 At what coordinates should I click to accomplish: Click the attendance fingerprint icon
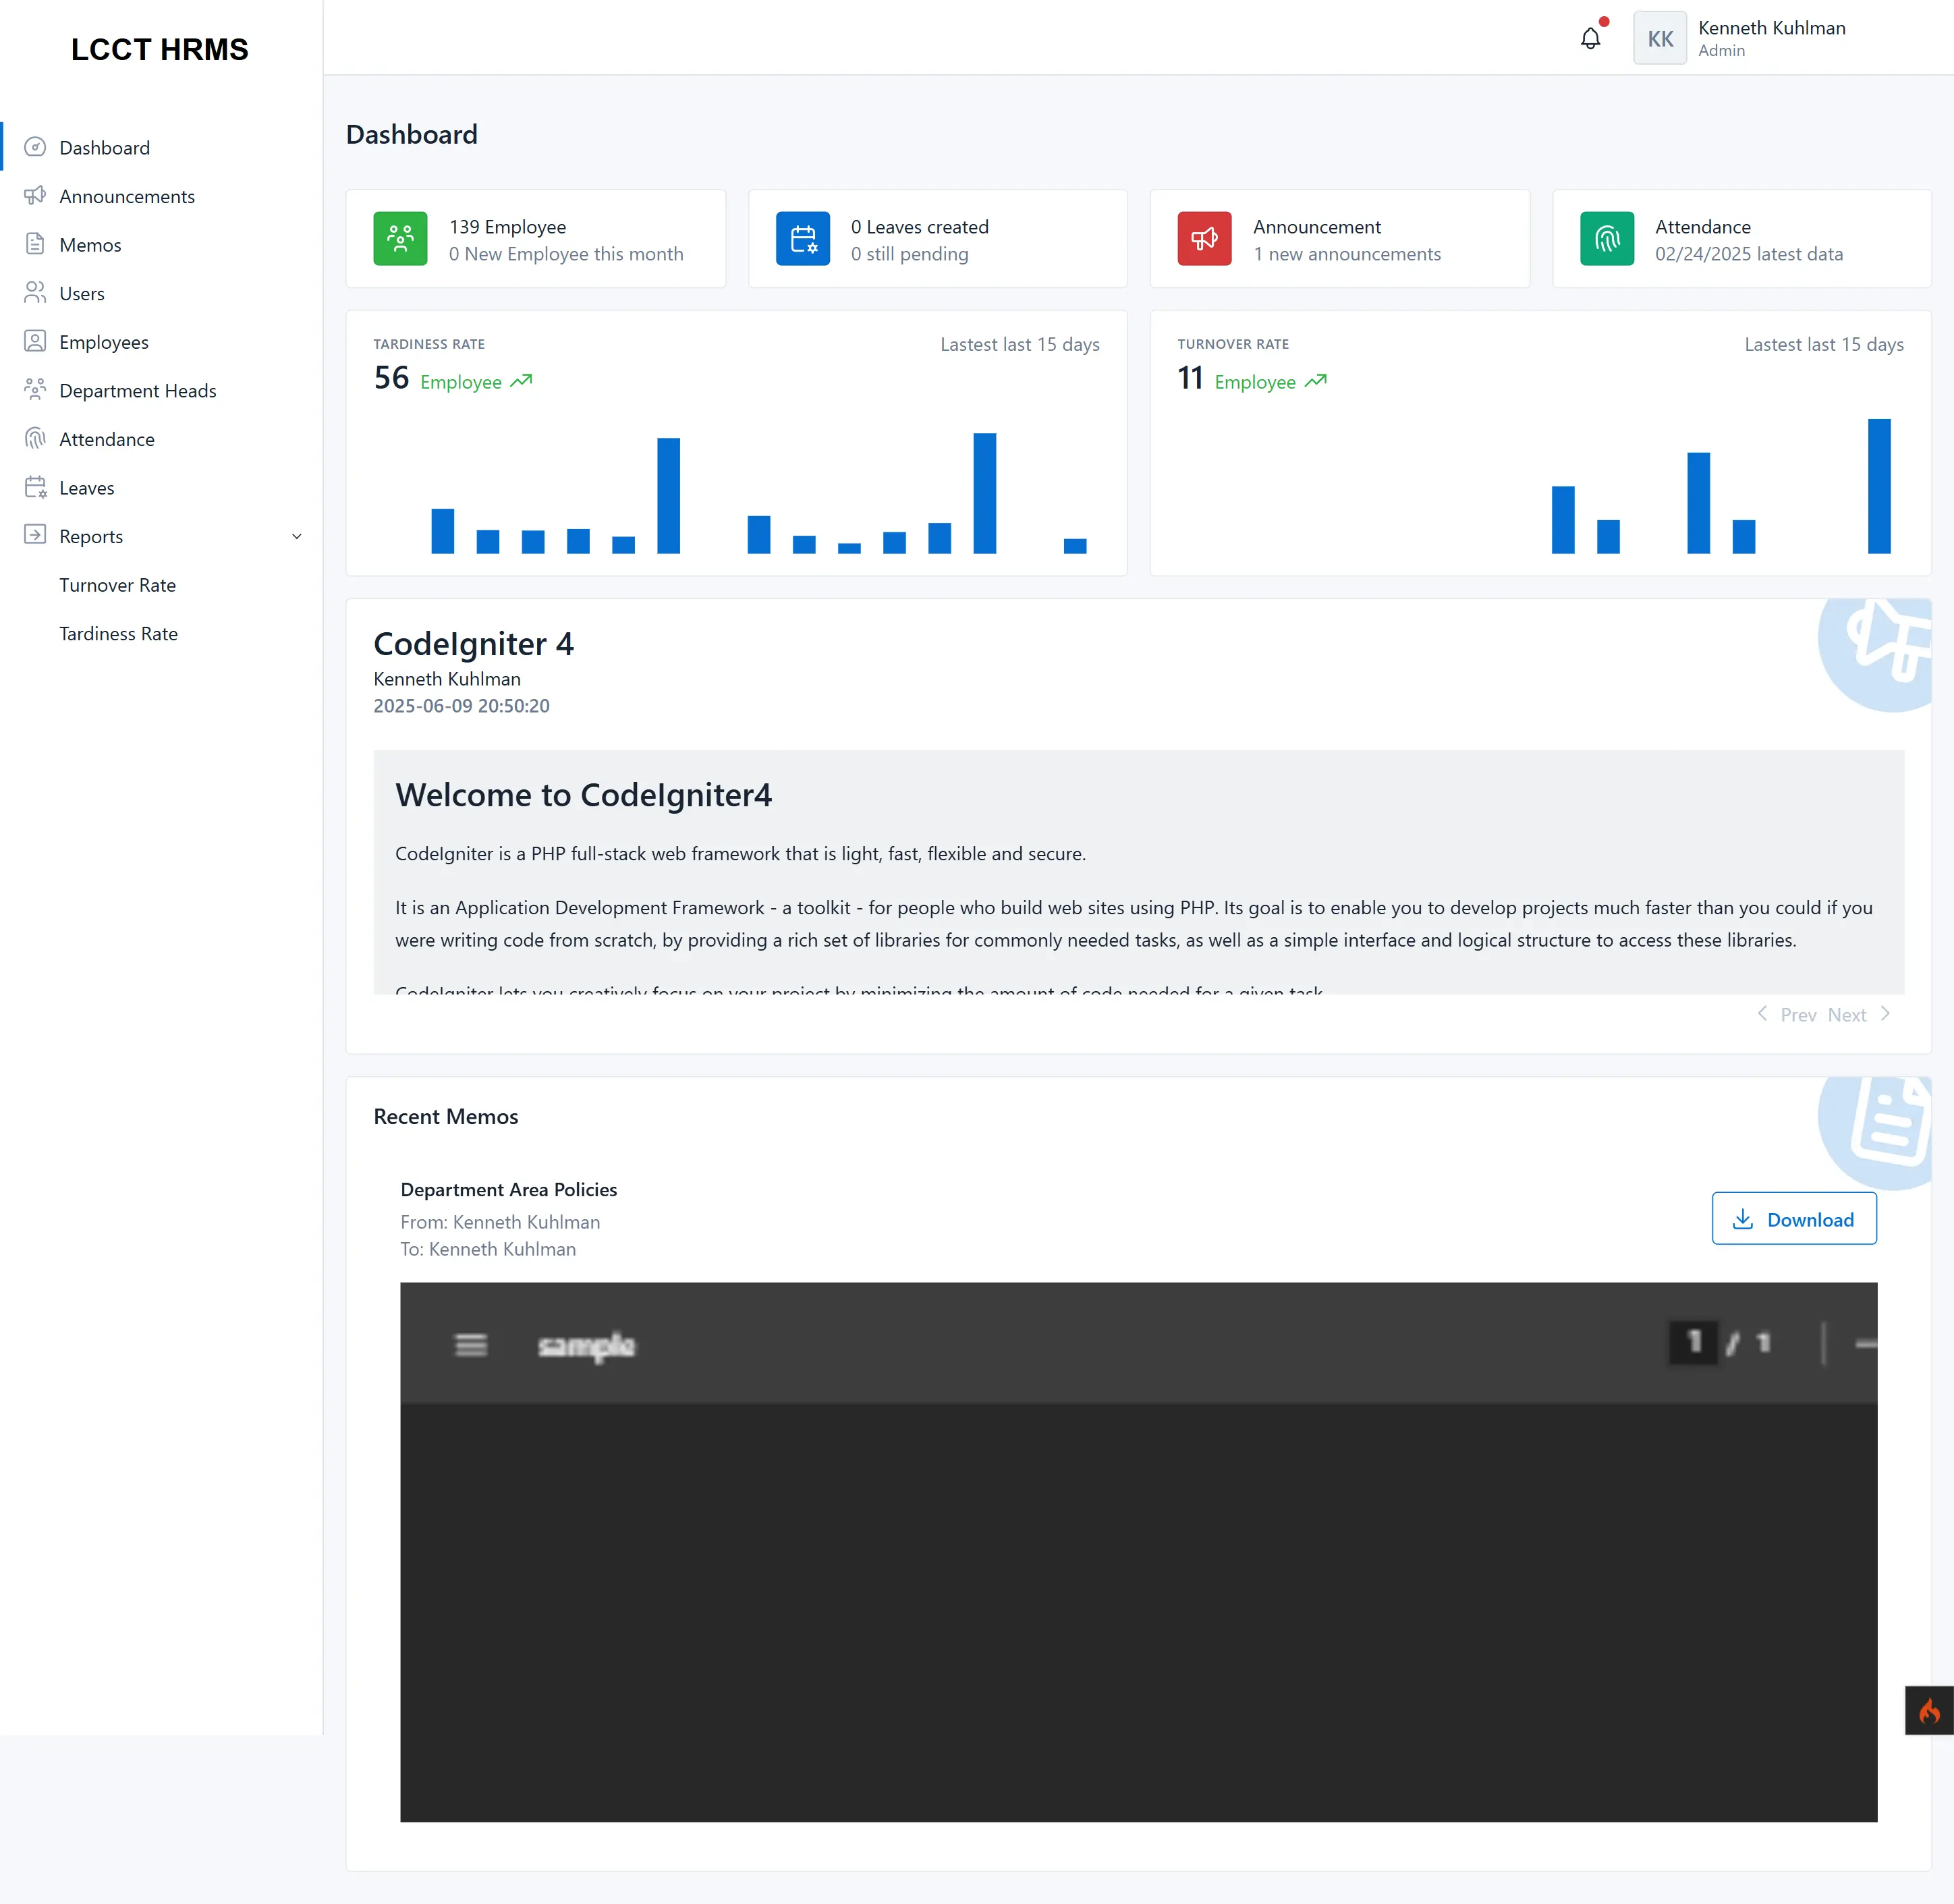1607,238
